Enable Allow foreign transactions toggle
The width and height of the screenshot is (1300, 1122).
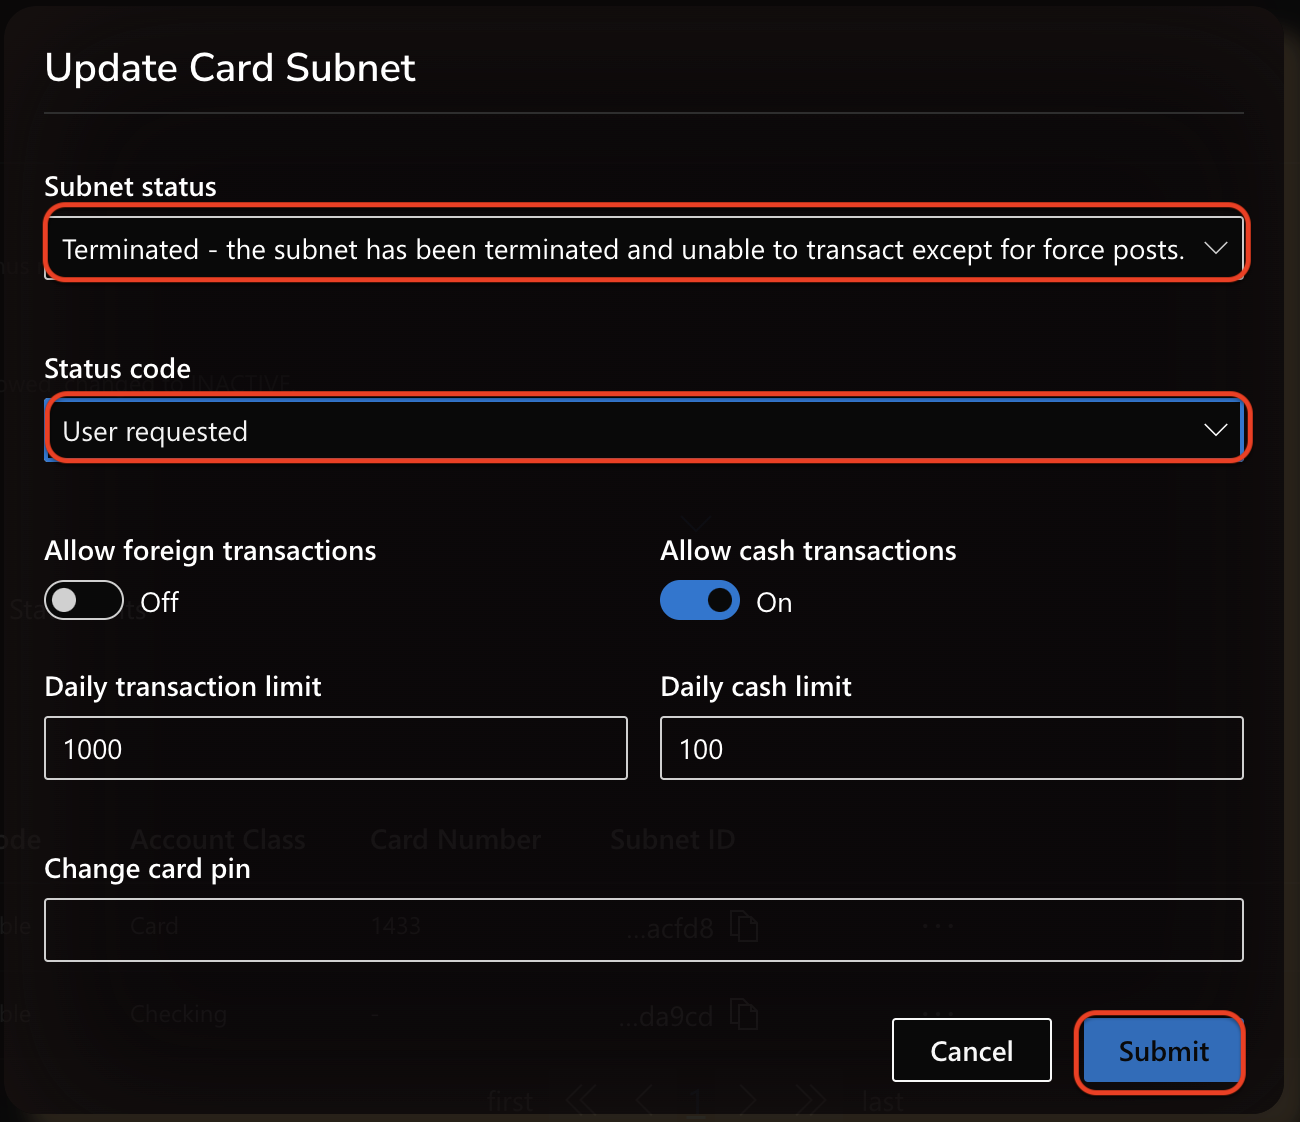(84, 601)
